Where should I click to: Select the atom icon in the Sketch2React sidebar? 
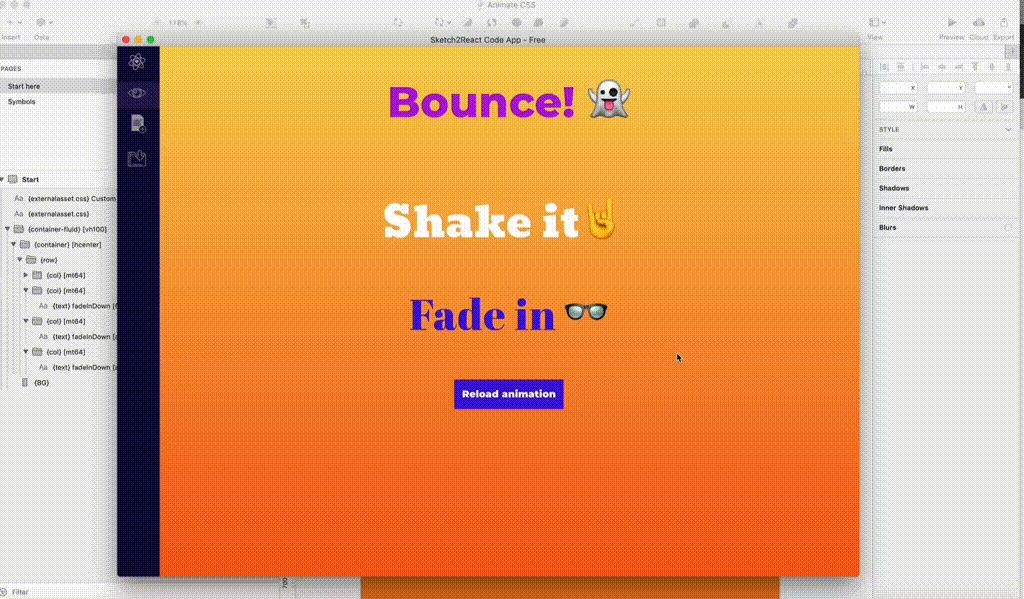(x=137, y=62)
